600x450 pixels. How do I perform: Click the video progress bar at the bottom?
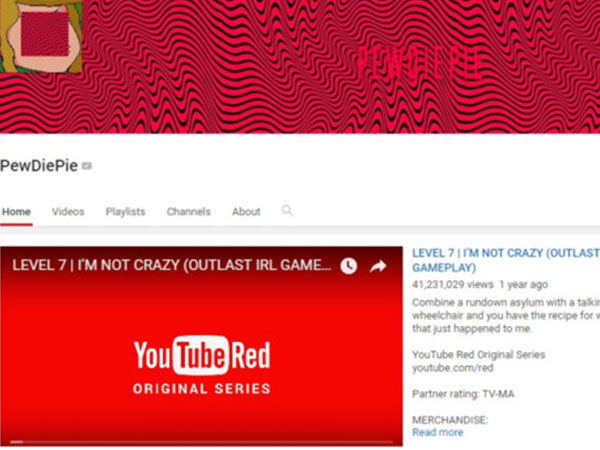pyautogui.click(x=200, y=441)
